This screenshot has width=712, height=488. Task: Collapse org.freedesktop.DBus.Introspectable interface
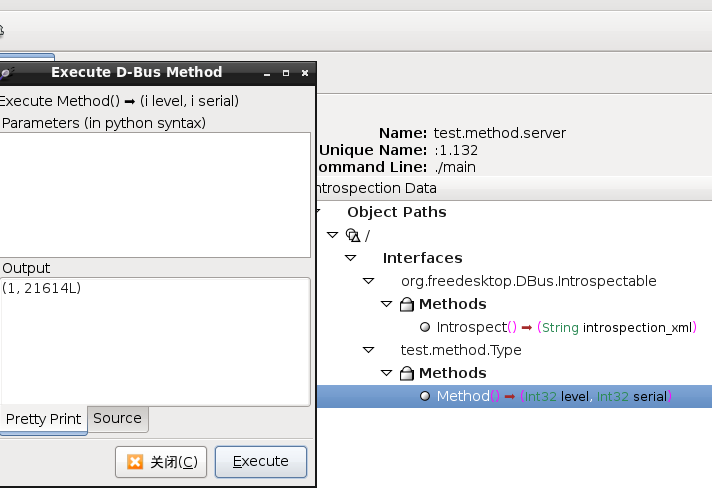369,281
